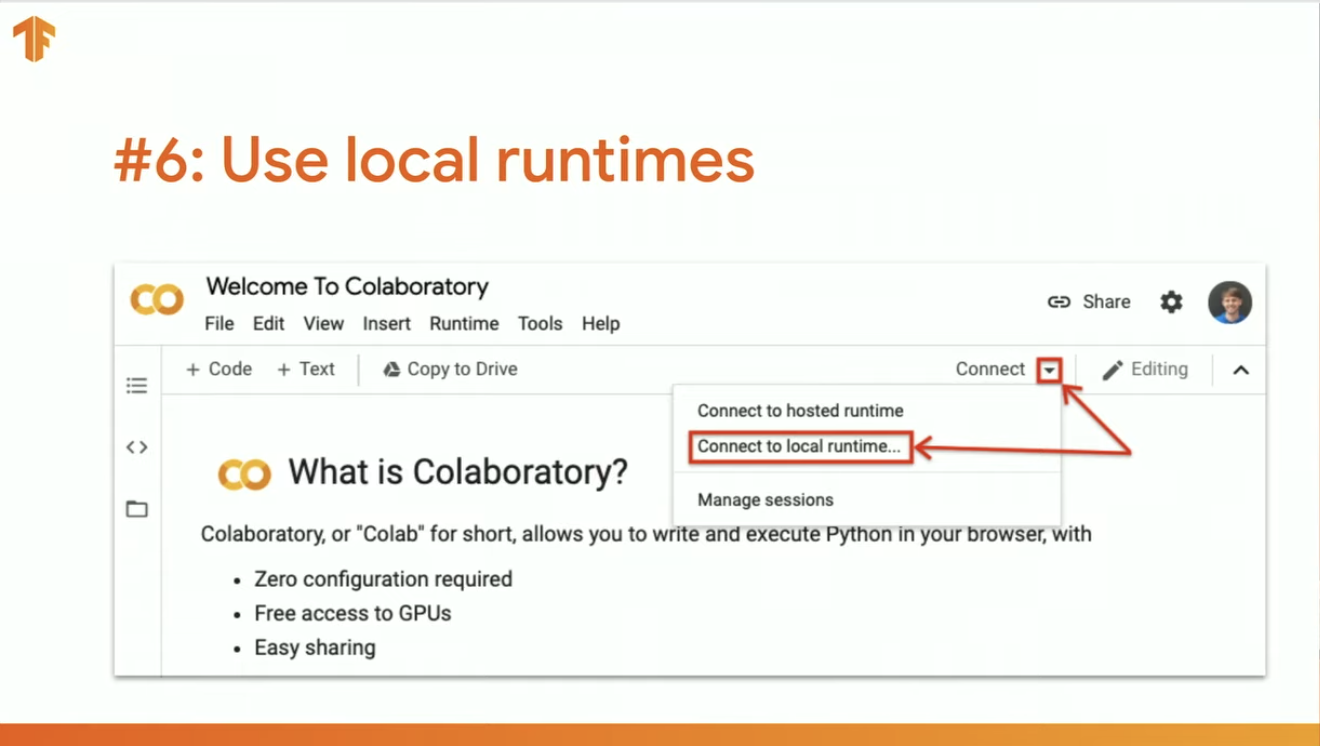This screenshot has width=1320, height=746.
Task: Collapse the header with the up chevron
Action: tap(1241, 370)
